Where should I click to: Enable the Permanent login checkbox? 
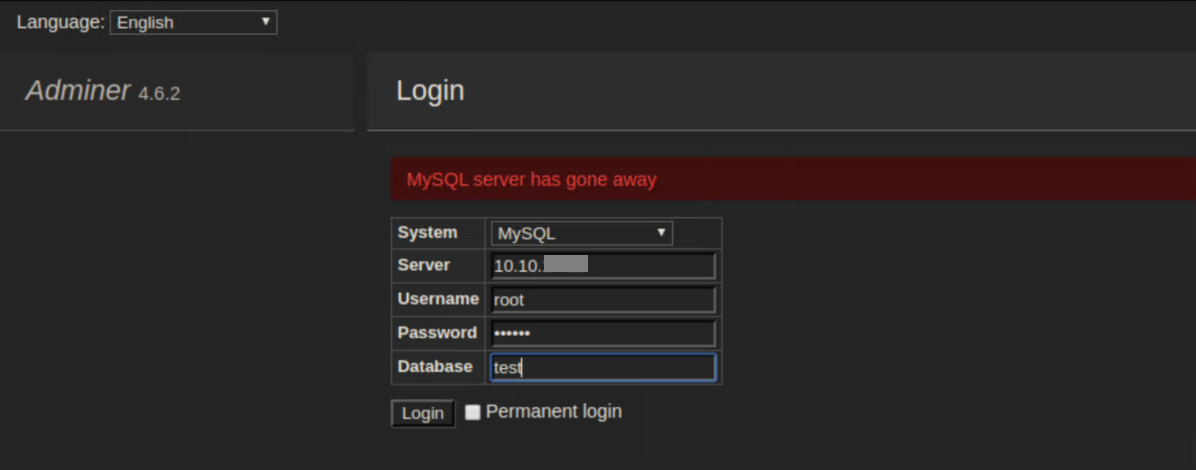pos(473,412)
